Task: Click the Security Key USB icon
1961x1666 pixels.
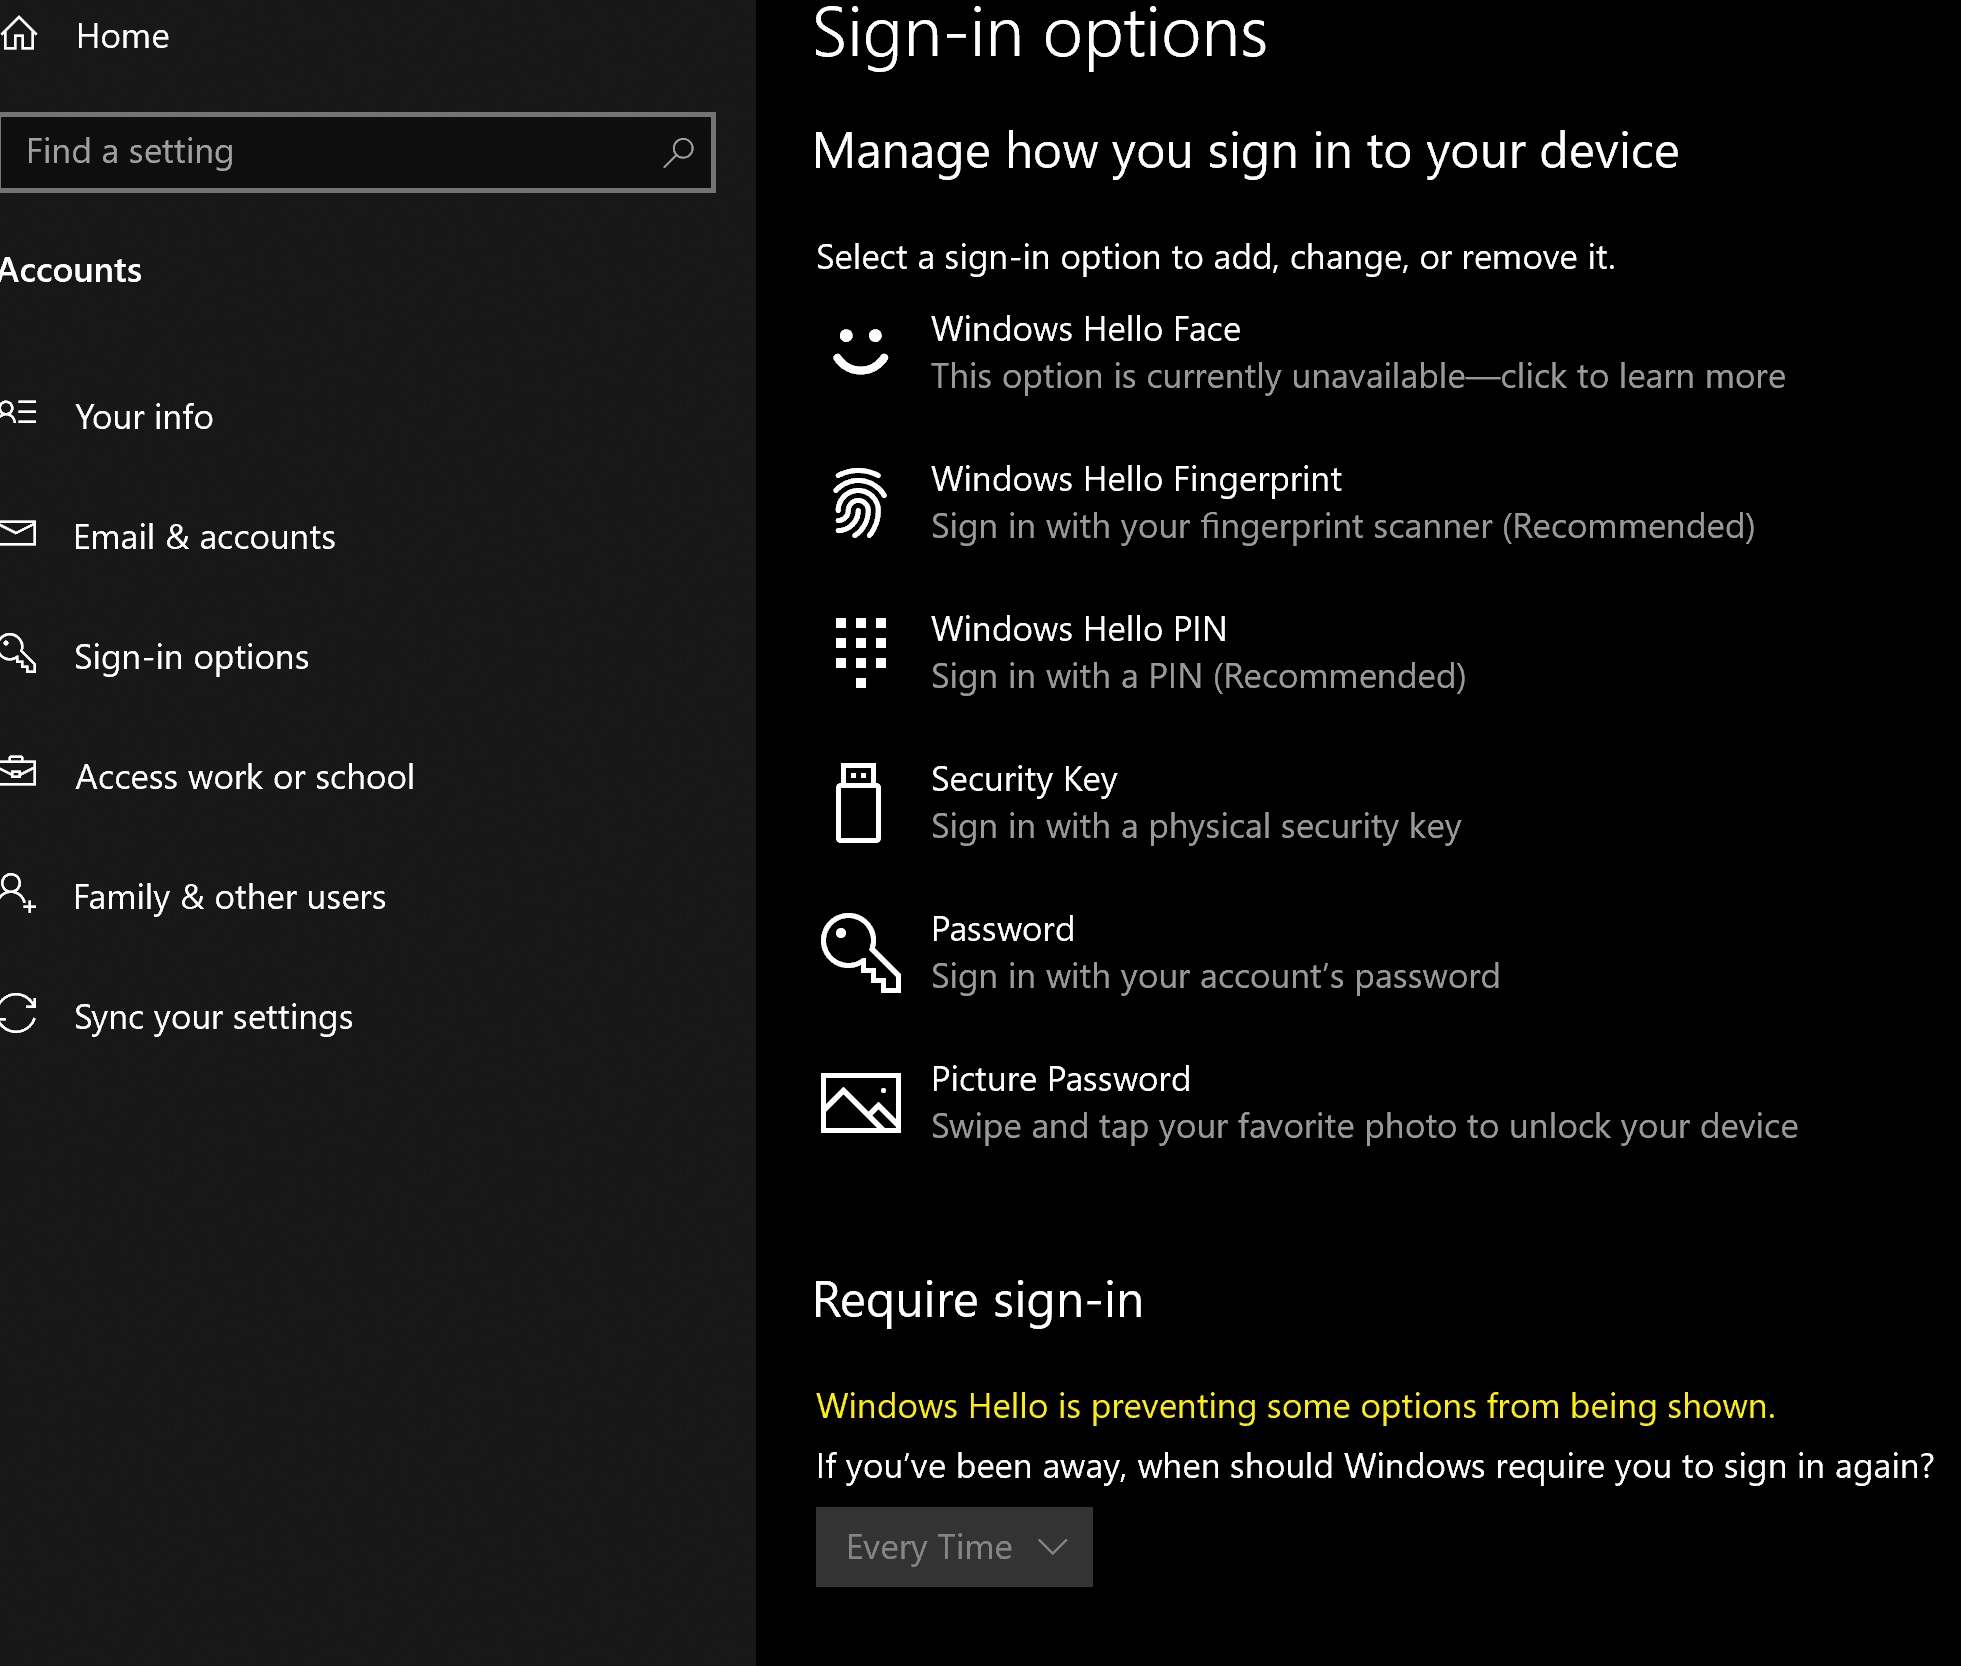Action: point(858,802)
